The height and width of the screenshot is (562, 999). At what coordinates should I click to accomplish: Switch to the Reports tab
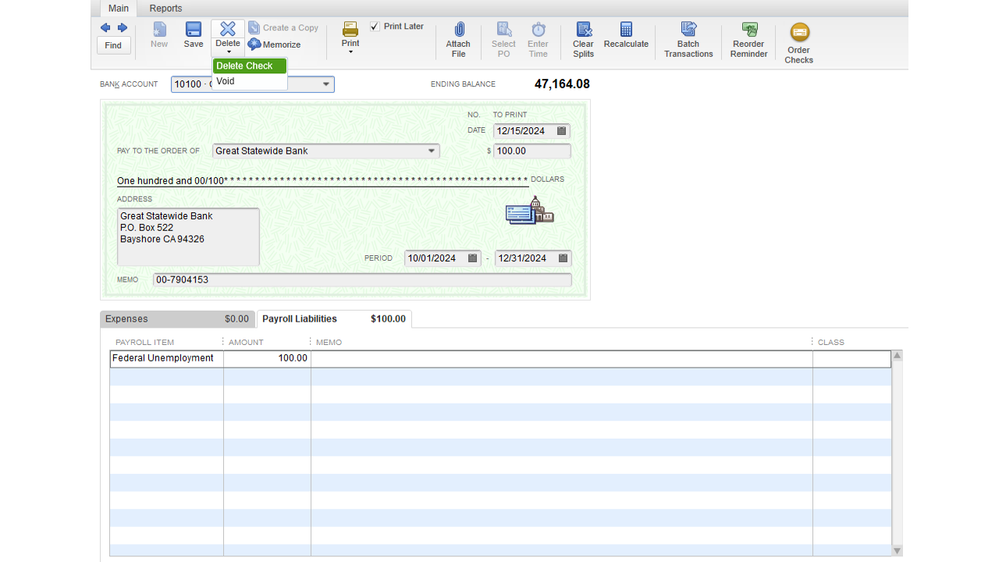tap(166, 8)
